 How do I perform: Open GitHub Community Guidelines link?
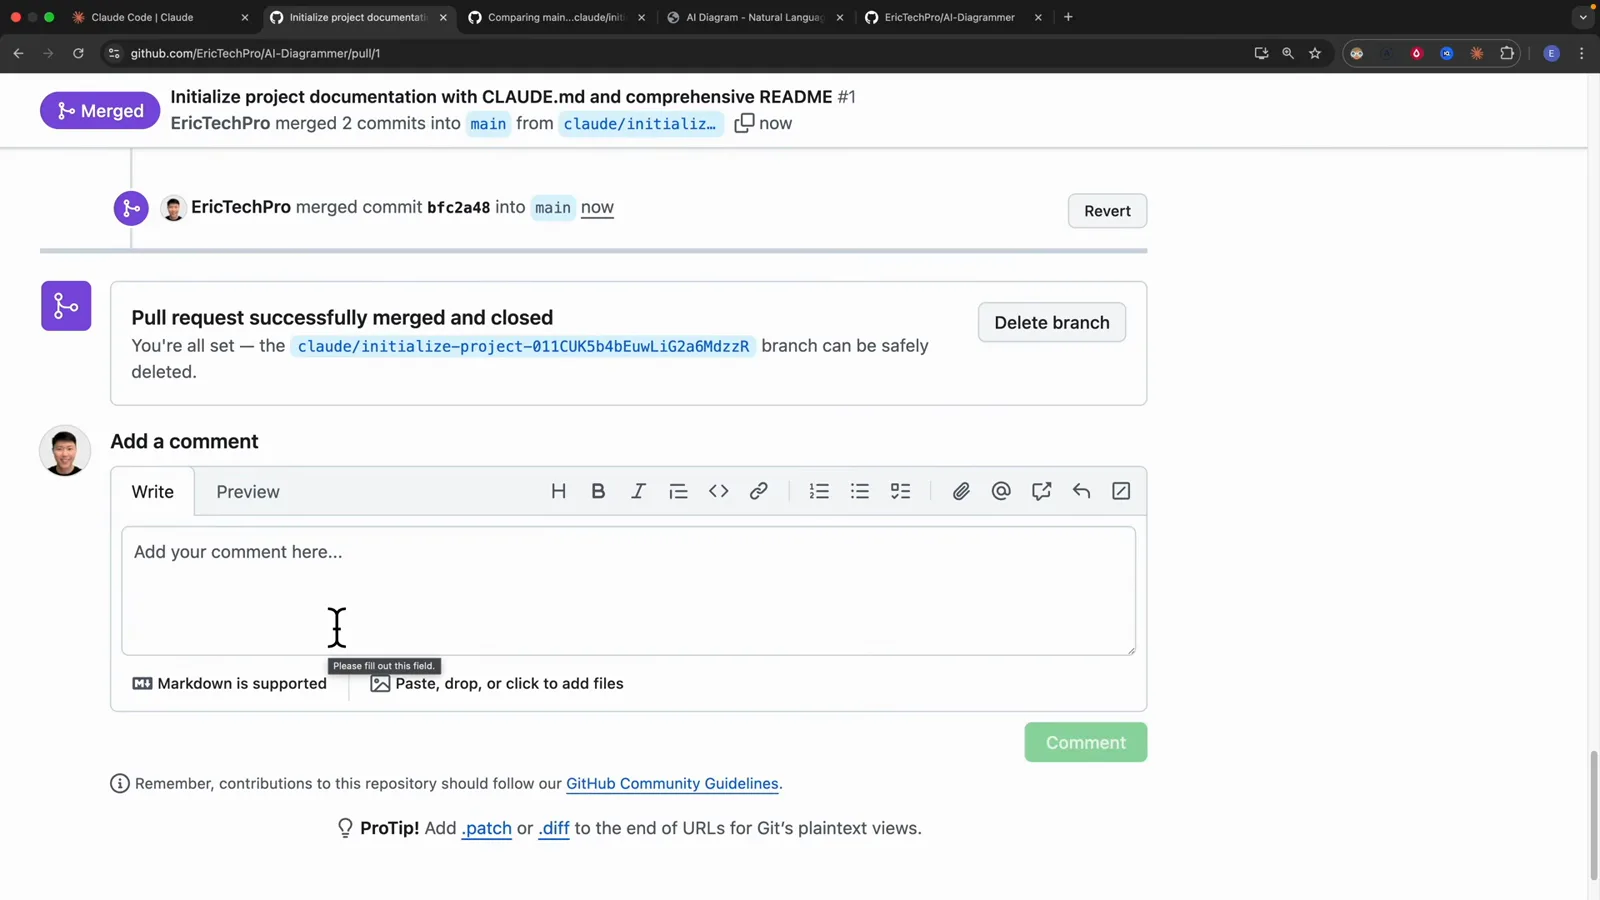tap(672, 783)
